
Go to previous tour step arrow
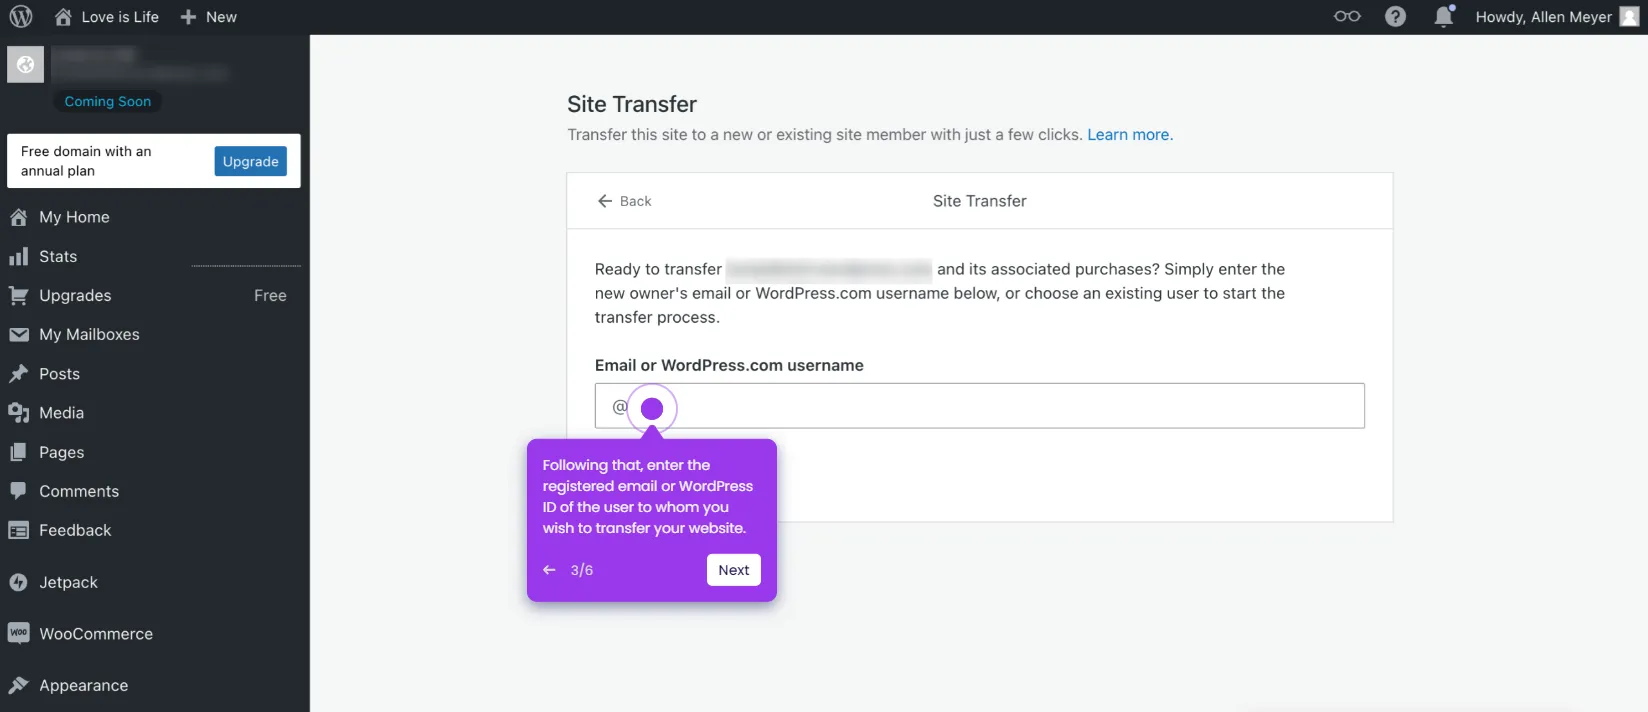click(x=549, y=570)
